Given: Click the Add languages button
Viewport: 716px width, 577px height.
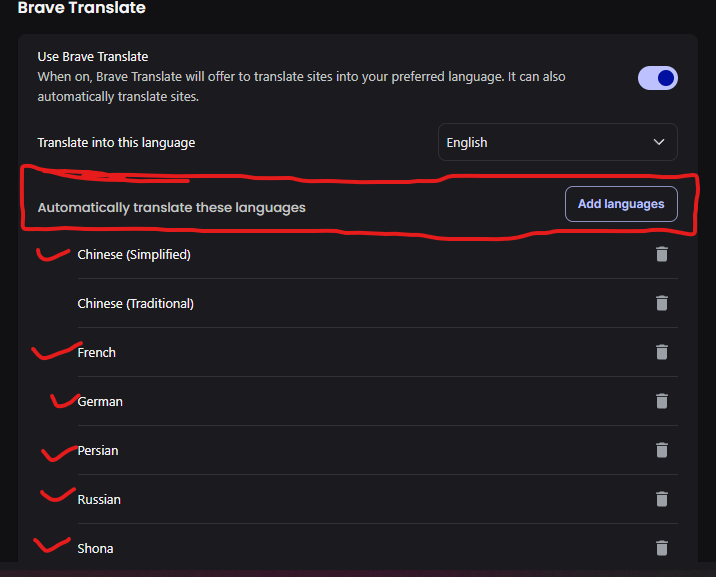Looking at the screenshot, I should click(621, 204).
